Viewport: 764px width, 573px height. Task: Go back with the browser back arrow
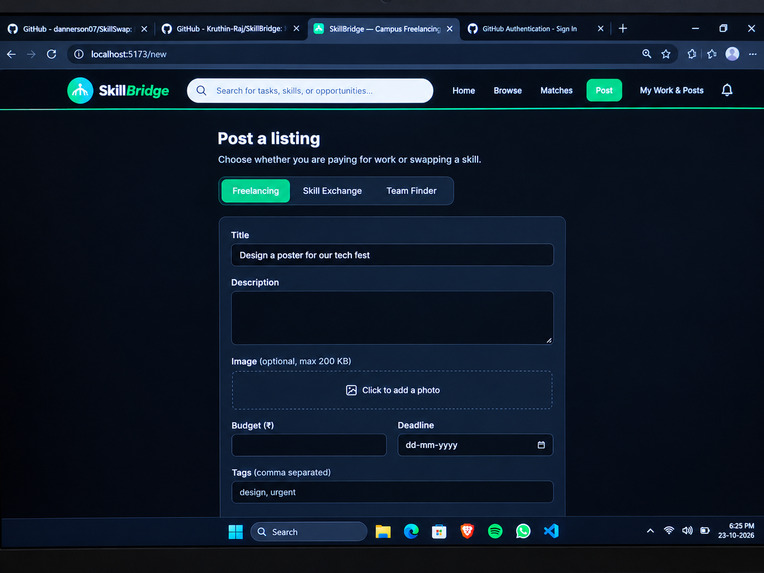pyautogui.click(x=11, y=54)
